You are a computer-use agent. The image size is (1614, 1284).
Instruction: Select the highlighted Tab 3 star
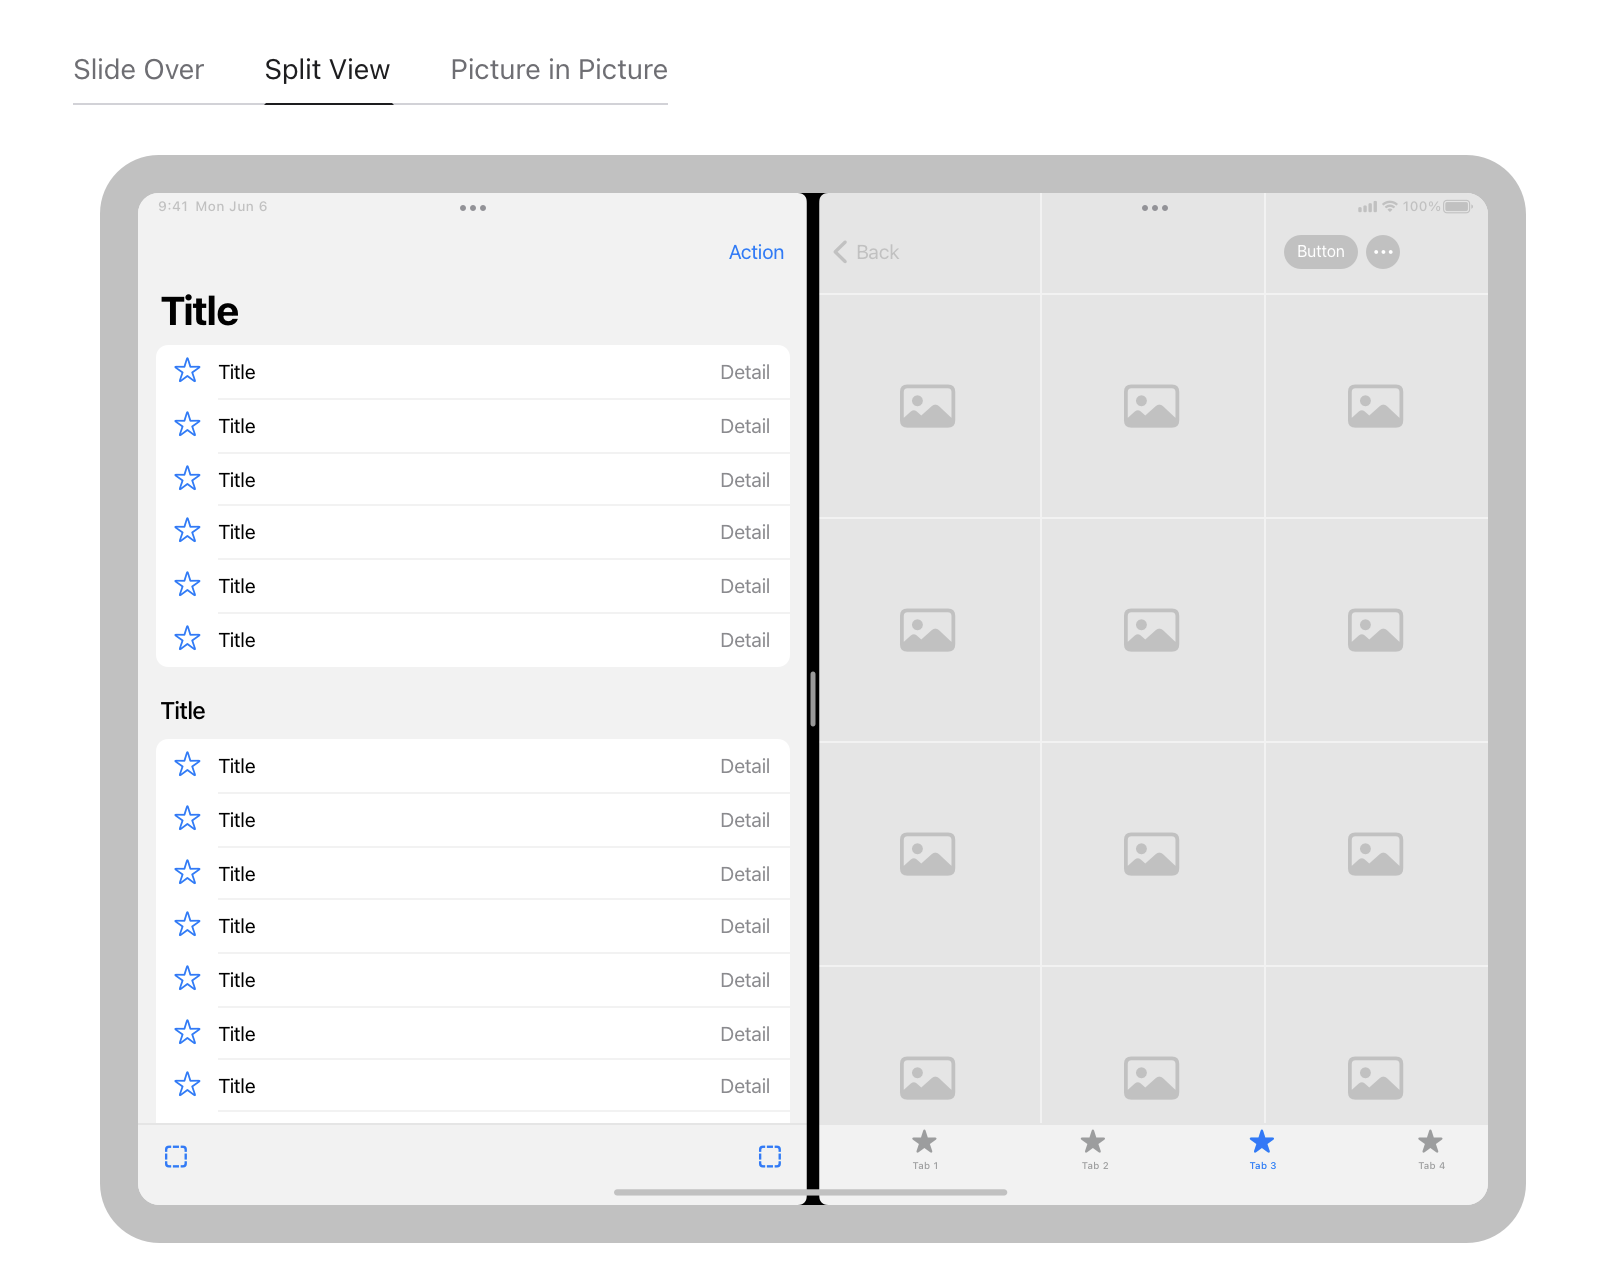(x=1261, y=1143)
